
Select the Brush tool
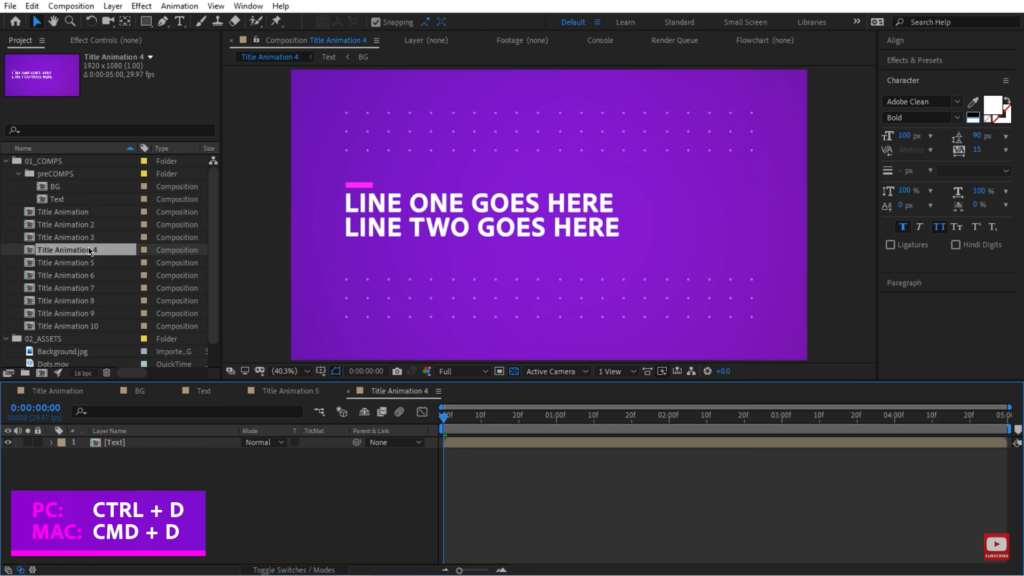tap(201, 22)
